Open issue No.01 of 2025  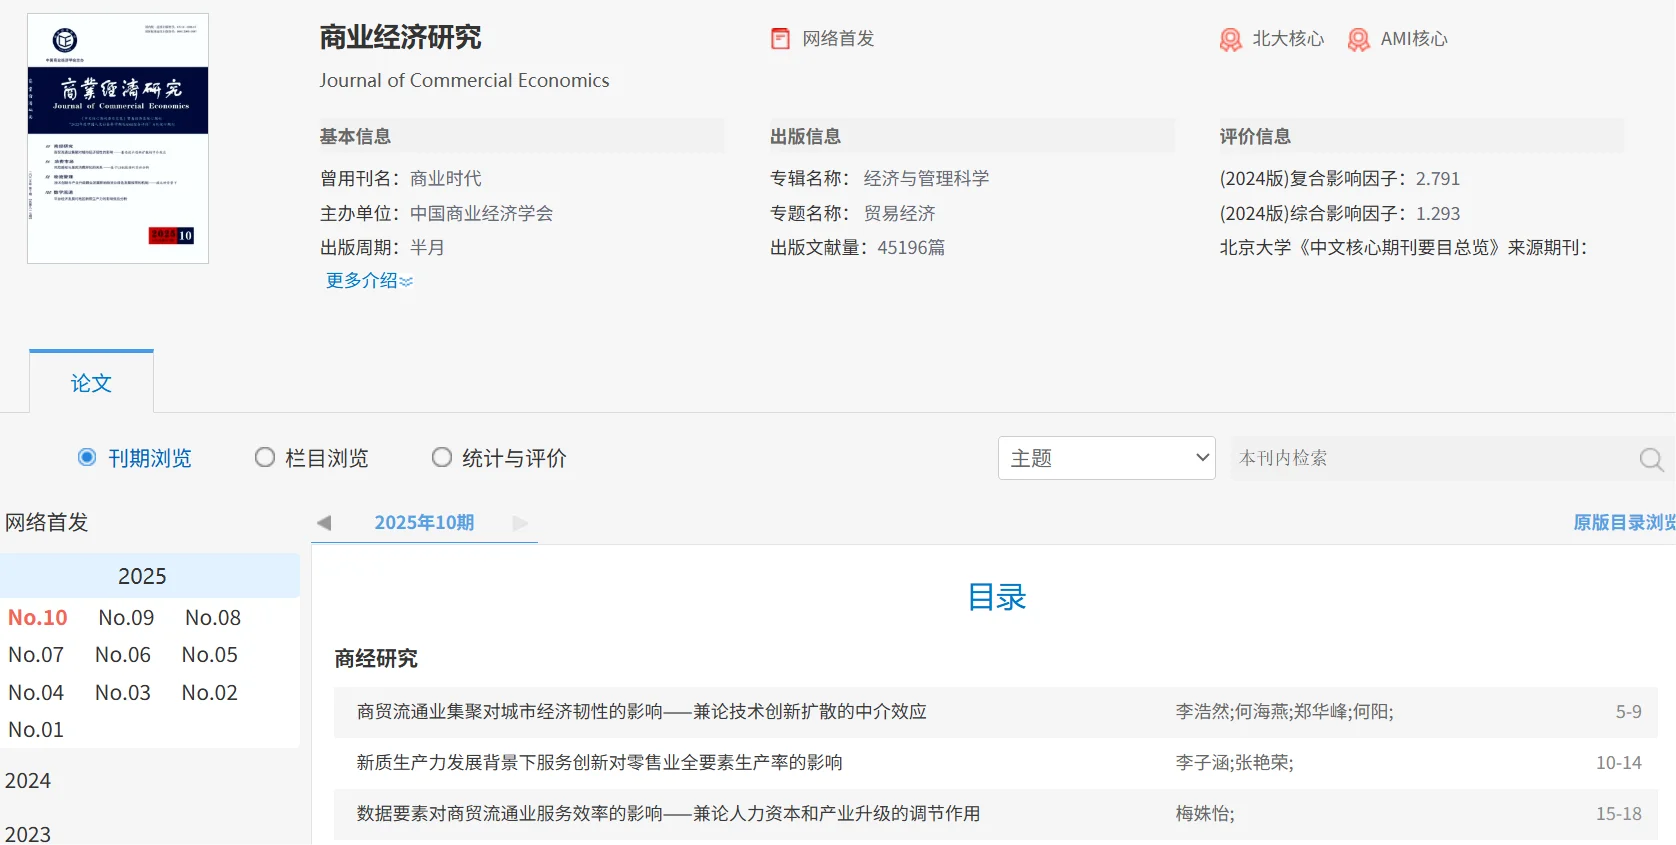pos(36,730)
